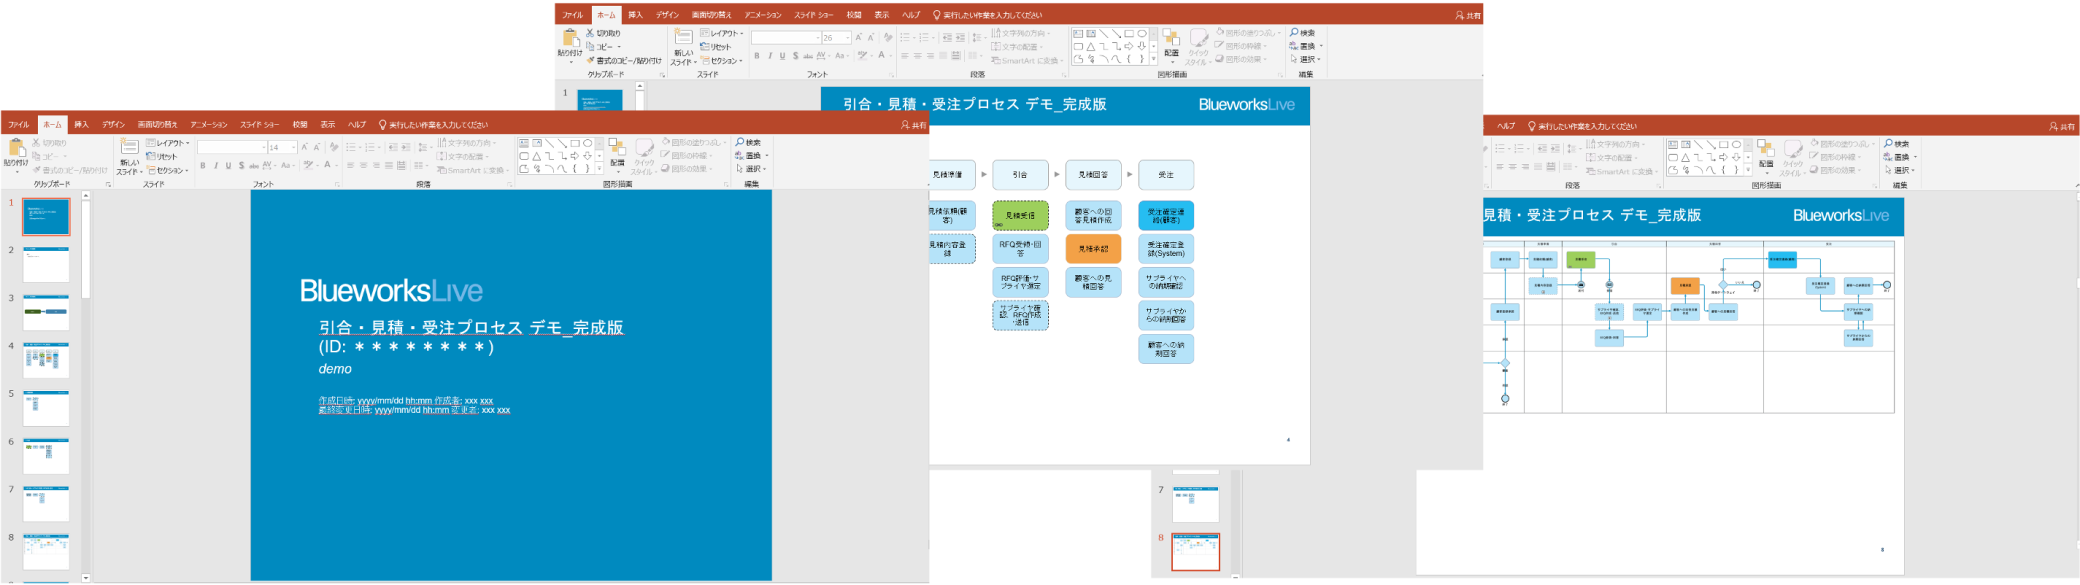Click the left window thumbnail panel scrollbar
This screenshot has height=585, width=2080.
[86, 385]
